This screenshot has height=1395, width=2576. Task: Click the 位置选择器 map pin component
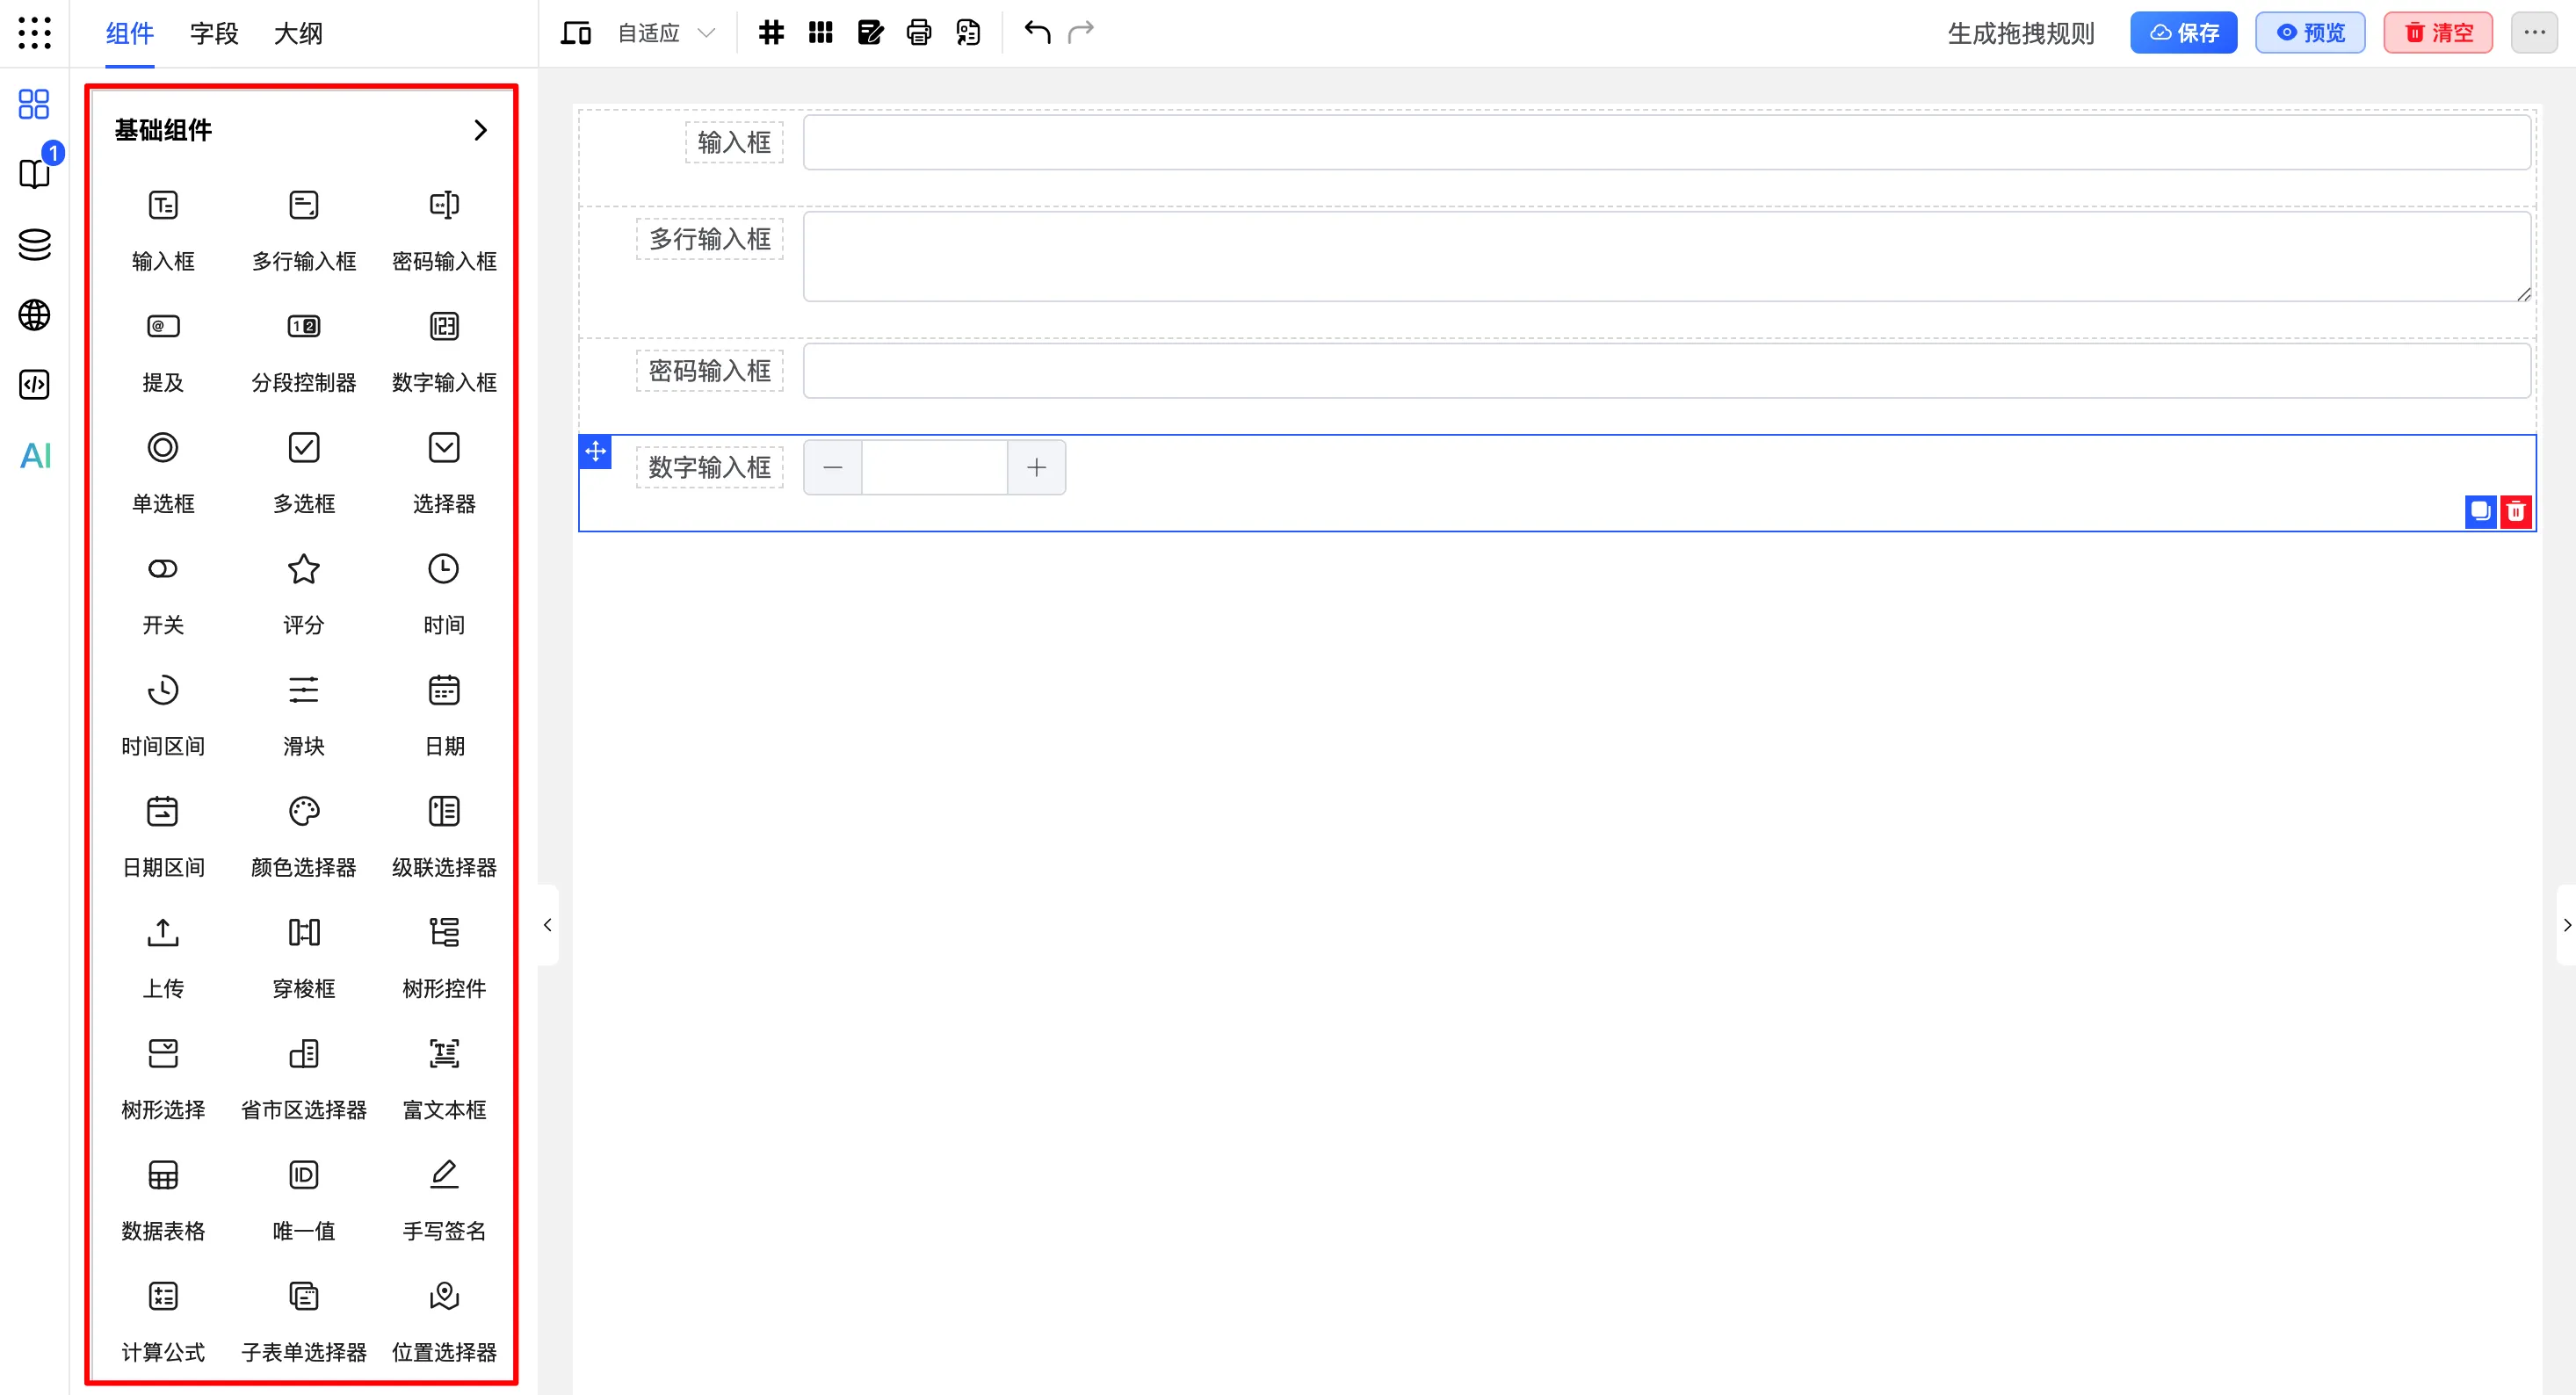pyautogui.click(x=444, y=1296)
